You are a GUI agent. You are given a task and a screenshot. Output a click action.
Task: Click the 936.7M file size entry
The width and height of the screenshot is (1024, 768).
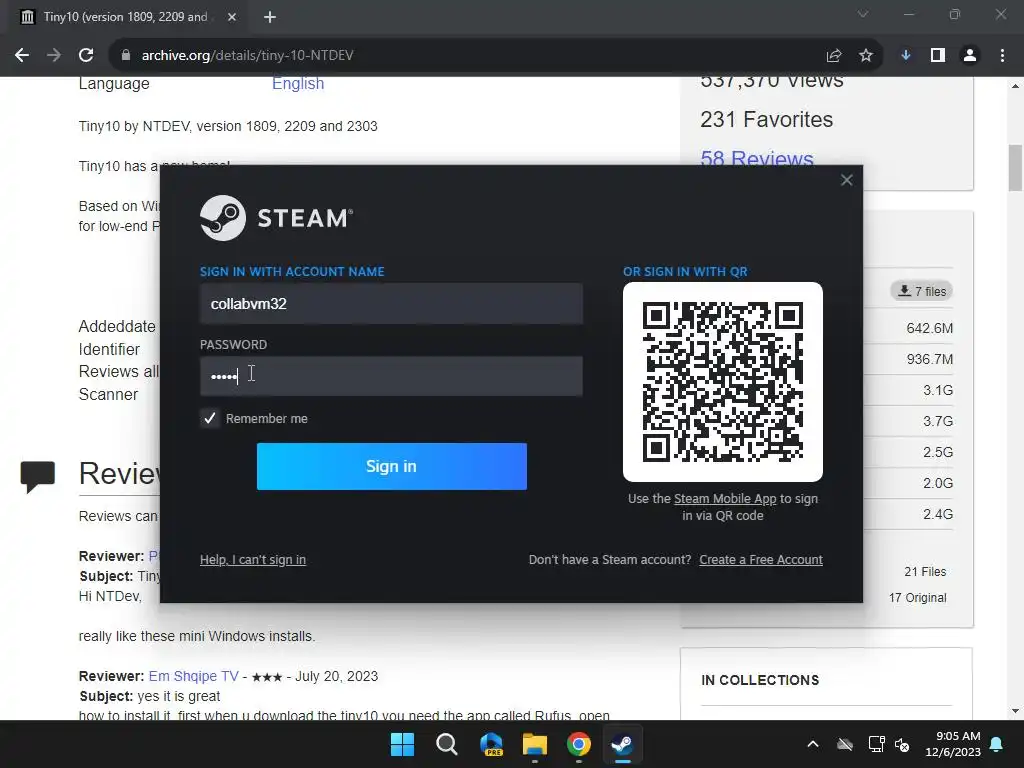coord(929,359)
